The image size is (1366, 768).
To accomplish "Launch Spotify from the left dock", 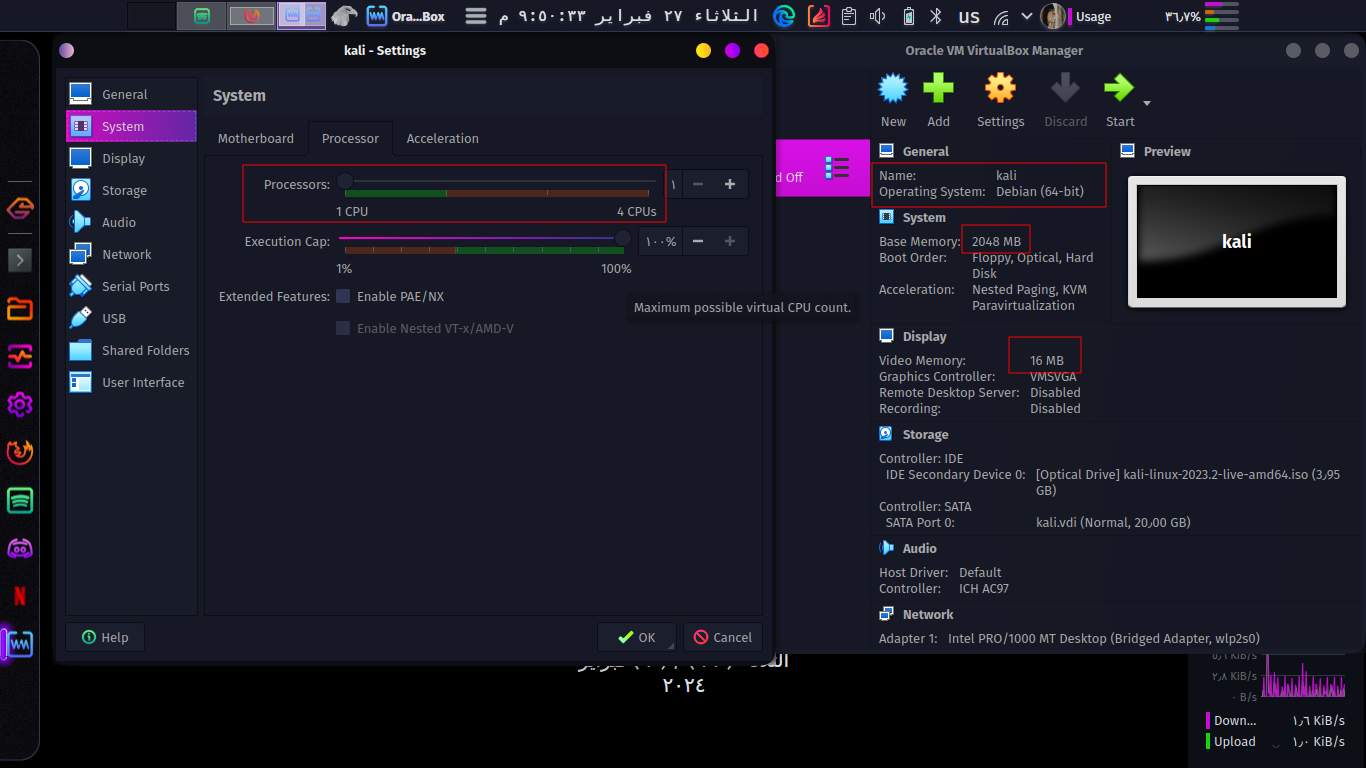I will (20, 501).
